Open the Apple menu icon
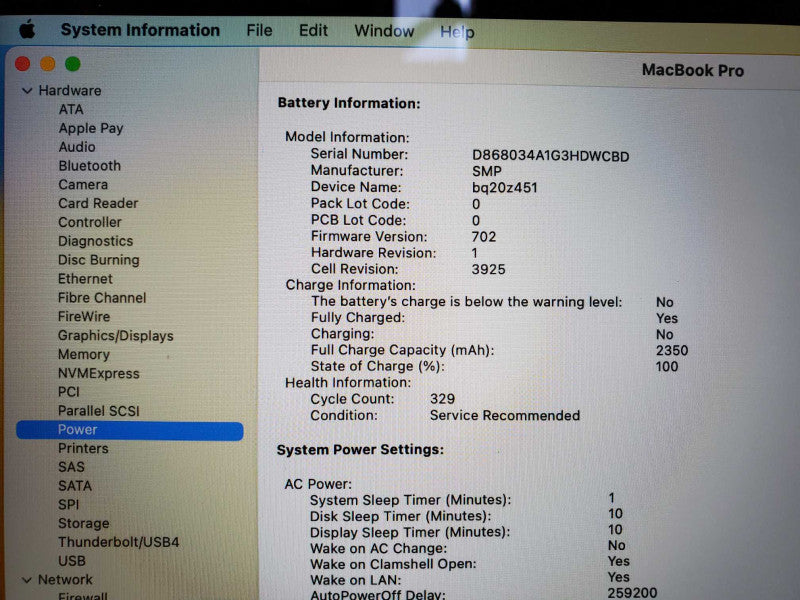 [x=28, y=29]
